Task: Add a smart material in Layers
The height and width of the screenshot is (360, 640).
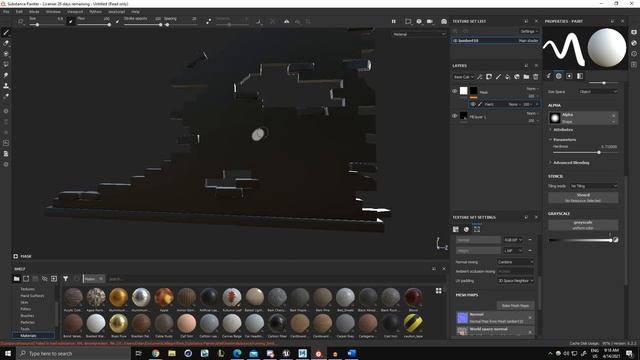Action: pos(517,77)
